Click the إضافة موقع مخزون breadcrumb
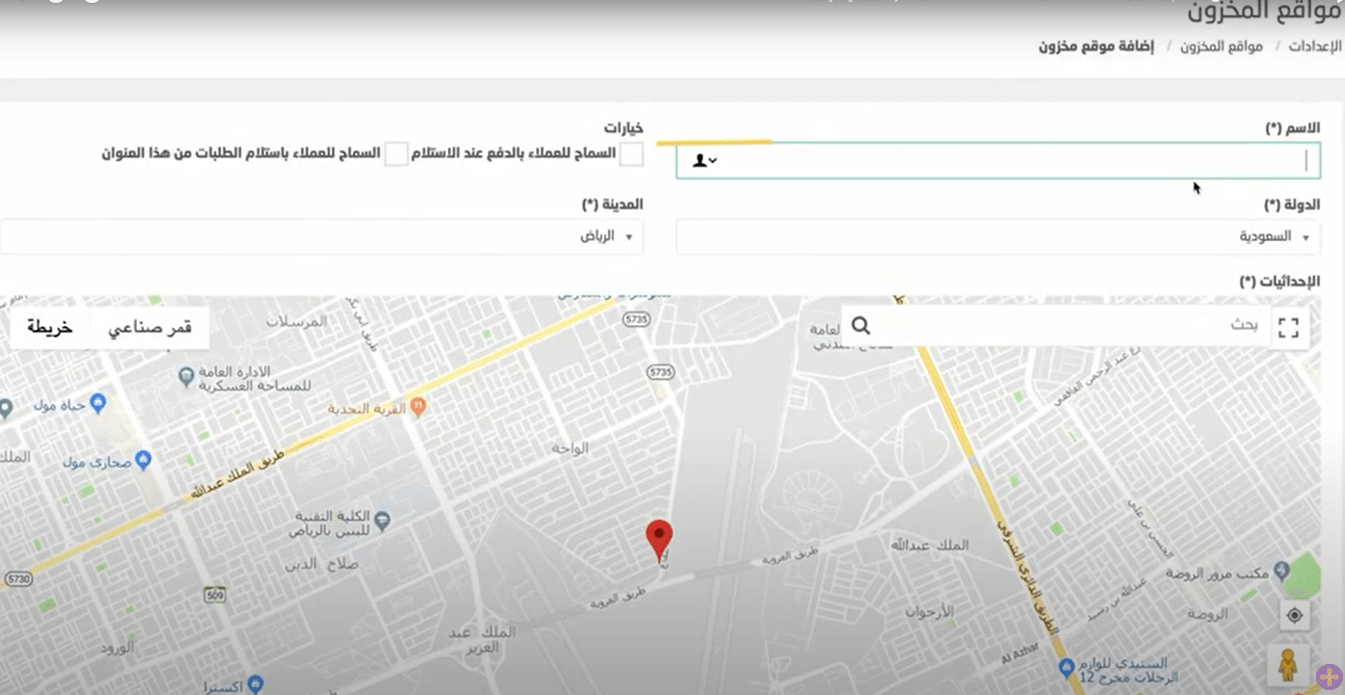Viewport: 1345px width, 695px height. point(1096,47)
